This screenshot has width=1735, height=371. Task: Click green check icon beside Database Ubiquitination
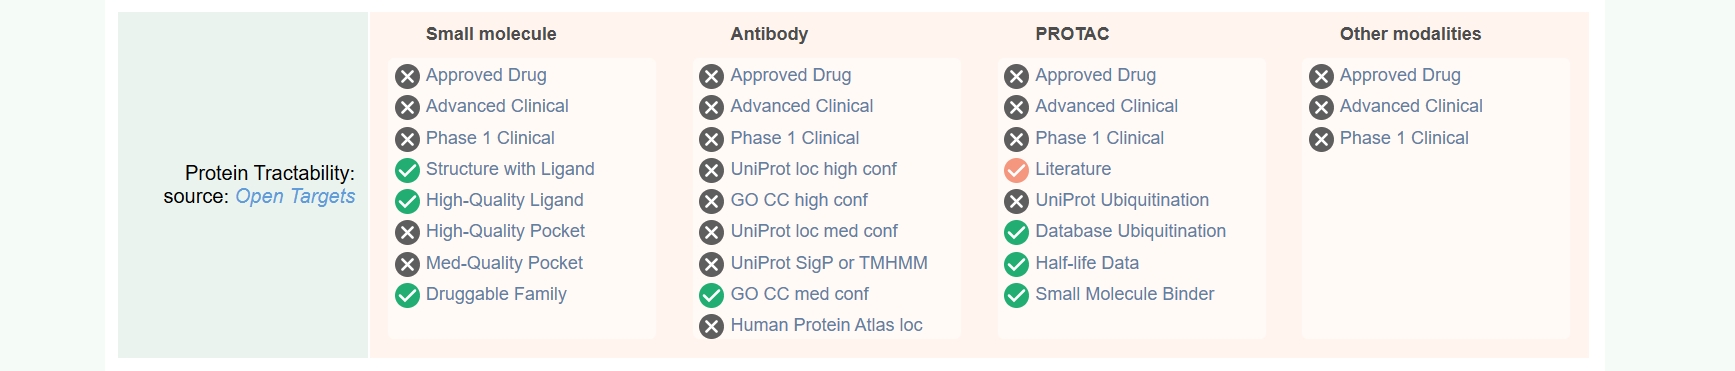(x=1016, y=232)
